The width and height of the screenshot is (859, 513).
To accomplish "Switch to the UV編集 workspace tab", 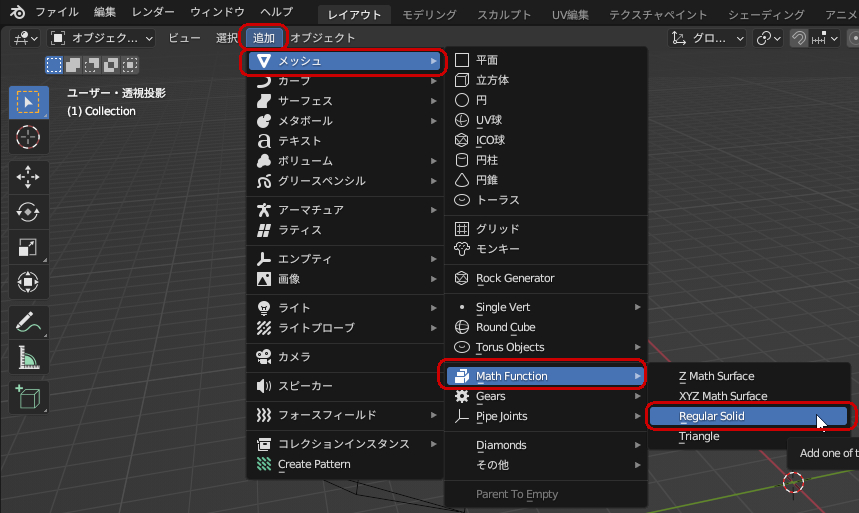I will [x=570, y=15].
